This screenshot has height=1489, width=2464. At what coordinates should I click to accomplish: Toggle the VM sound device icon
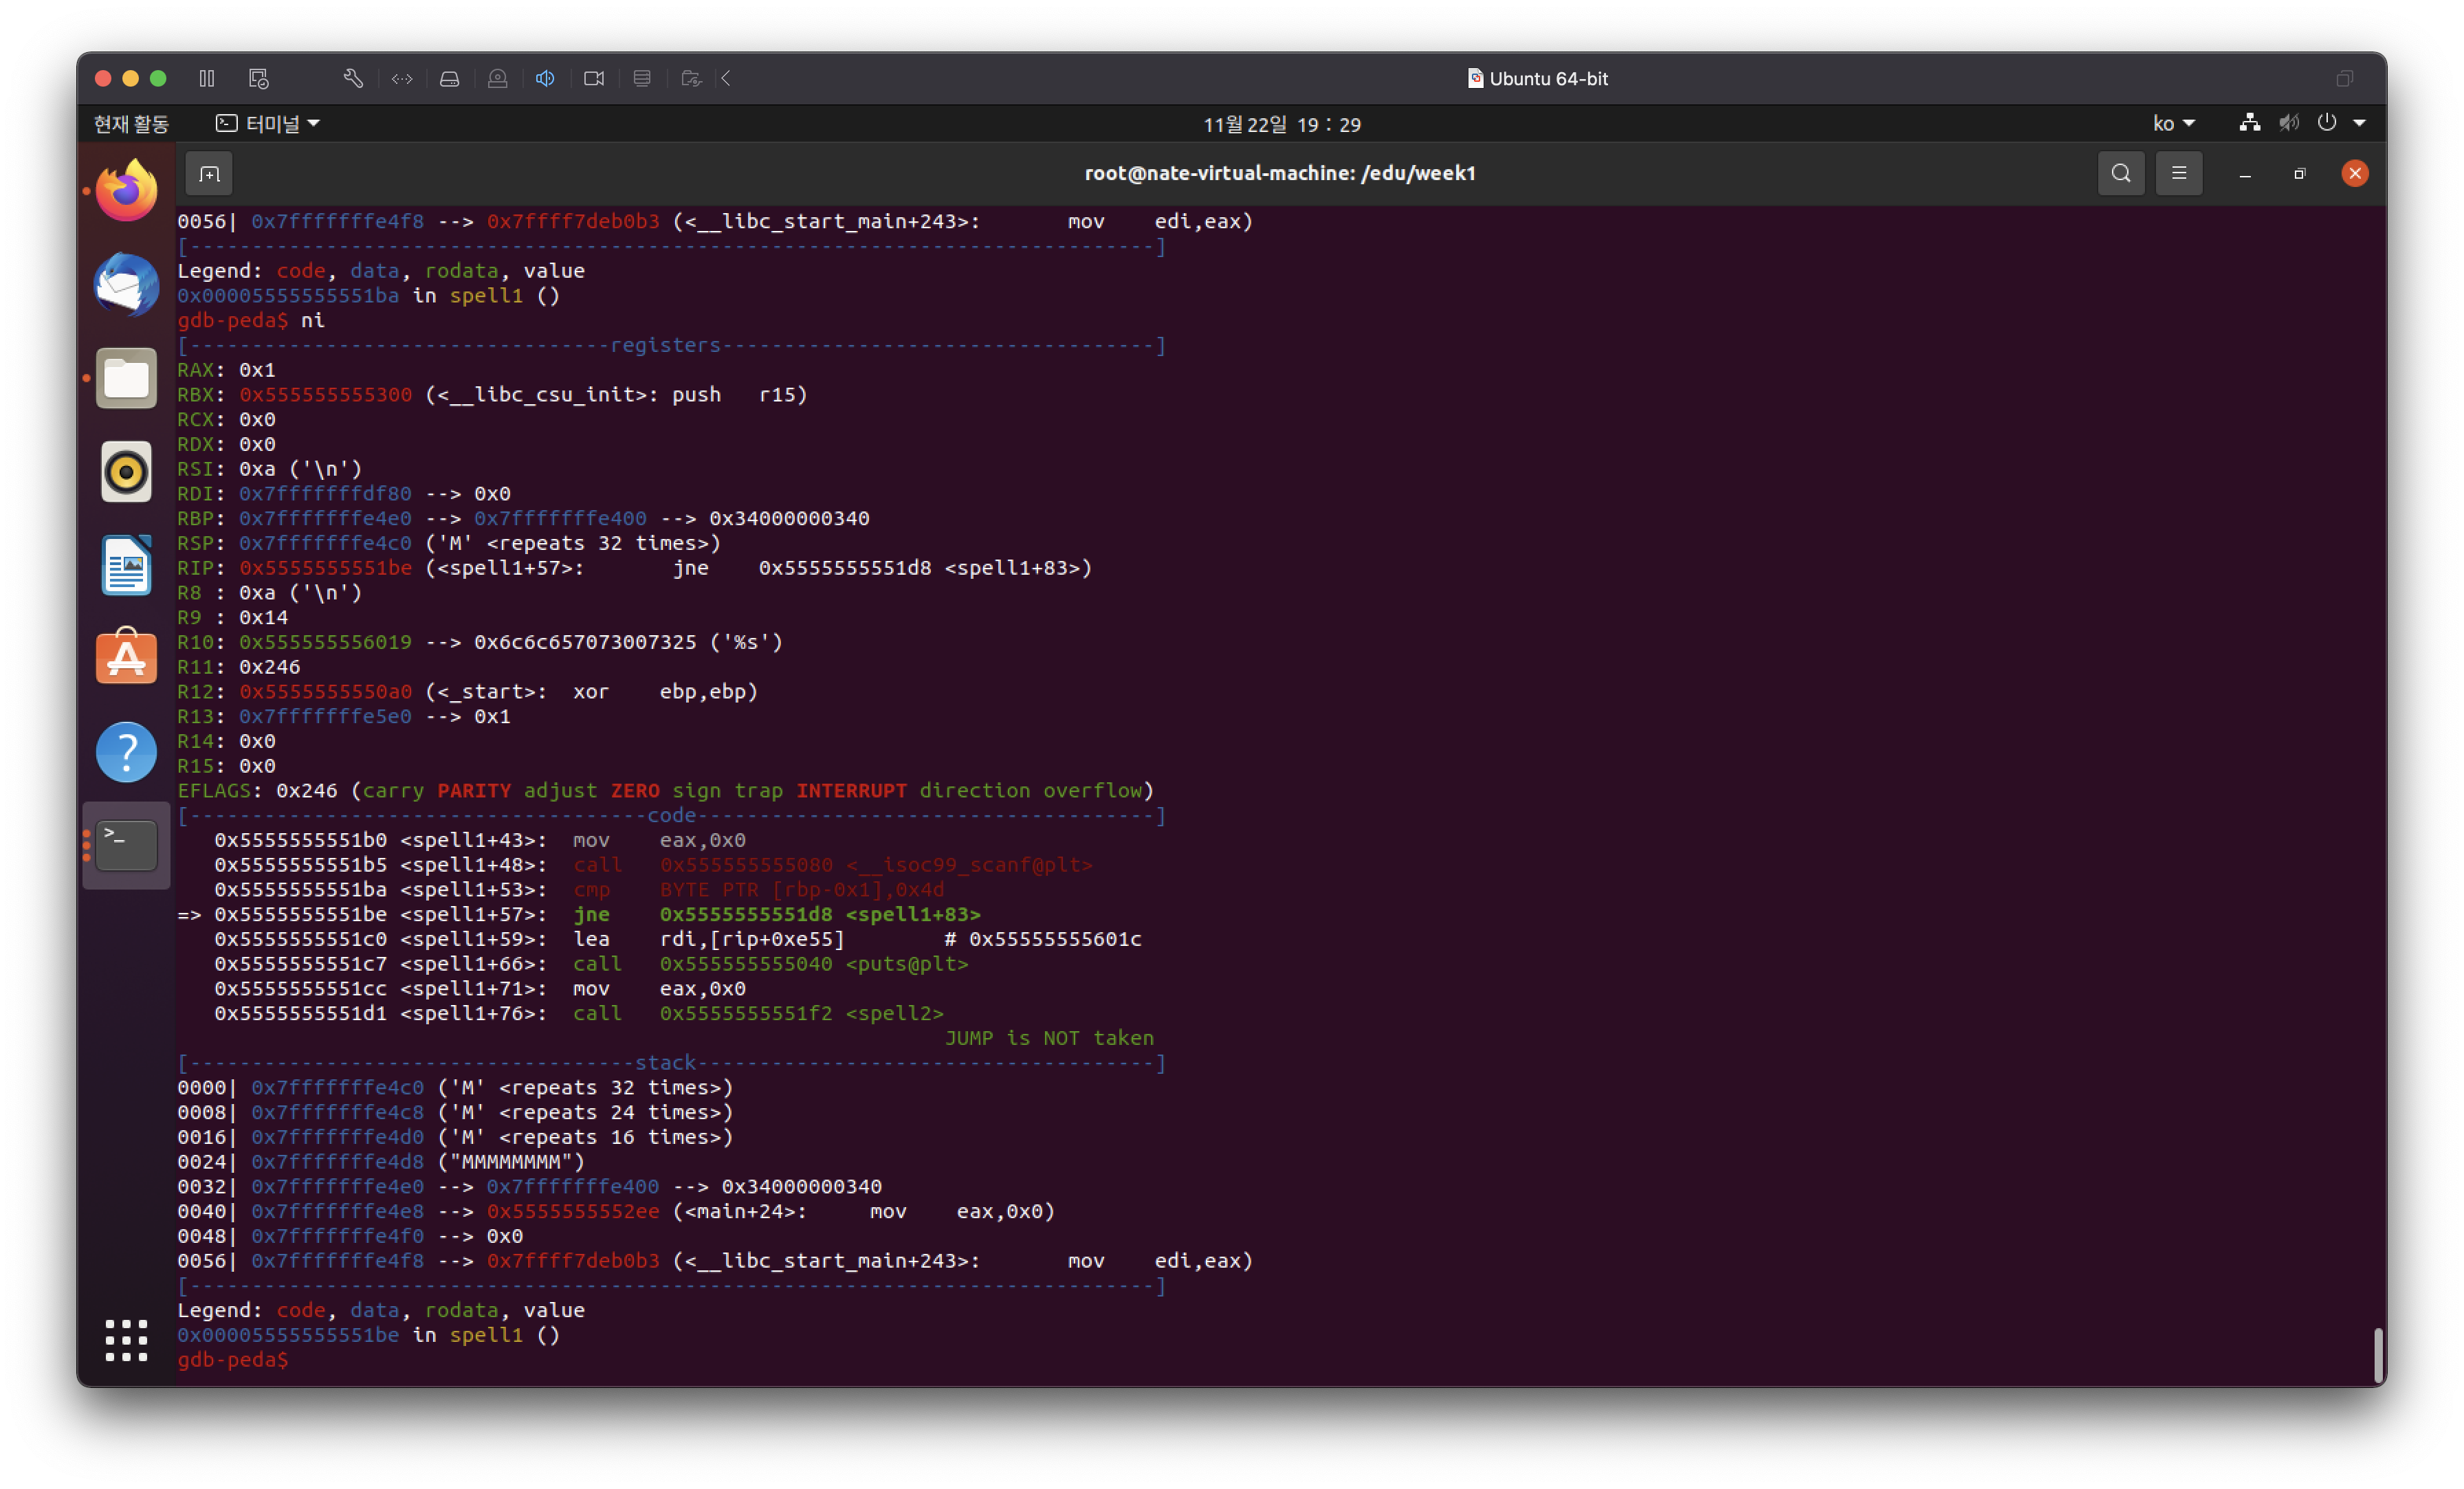[x=545, y=78]
